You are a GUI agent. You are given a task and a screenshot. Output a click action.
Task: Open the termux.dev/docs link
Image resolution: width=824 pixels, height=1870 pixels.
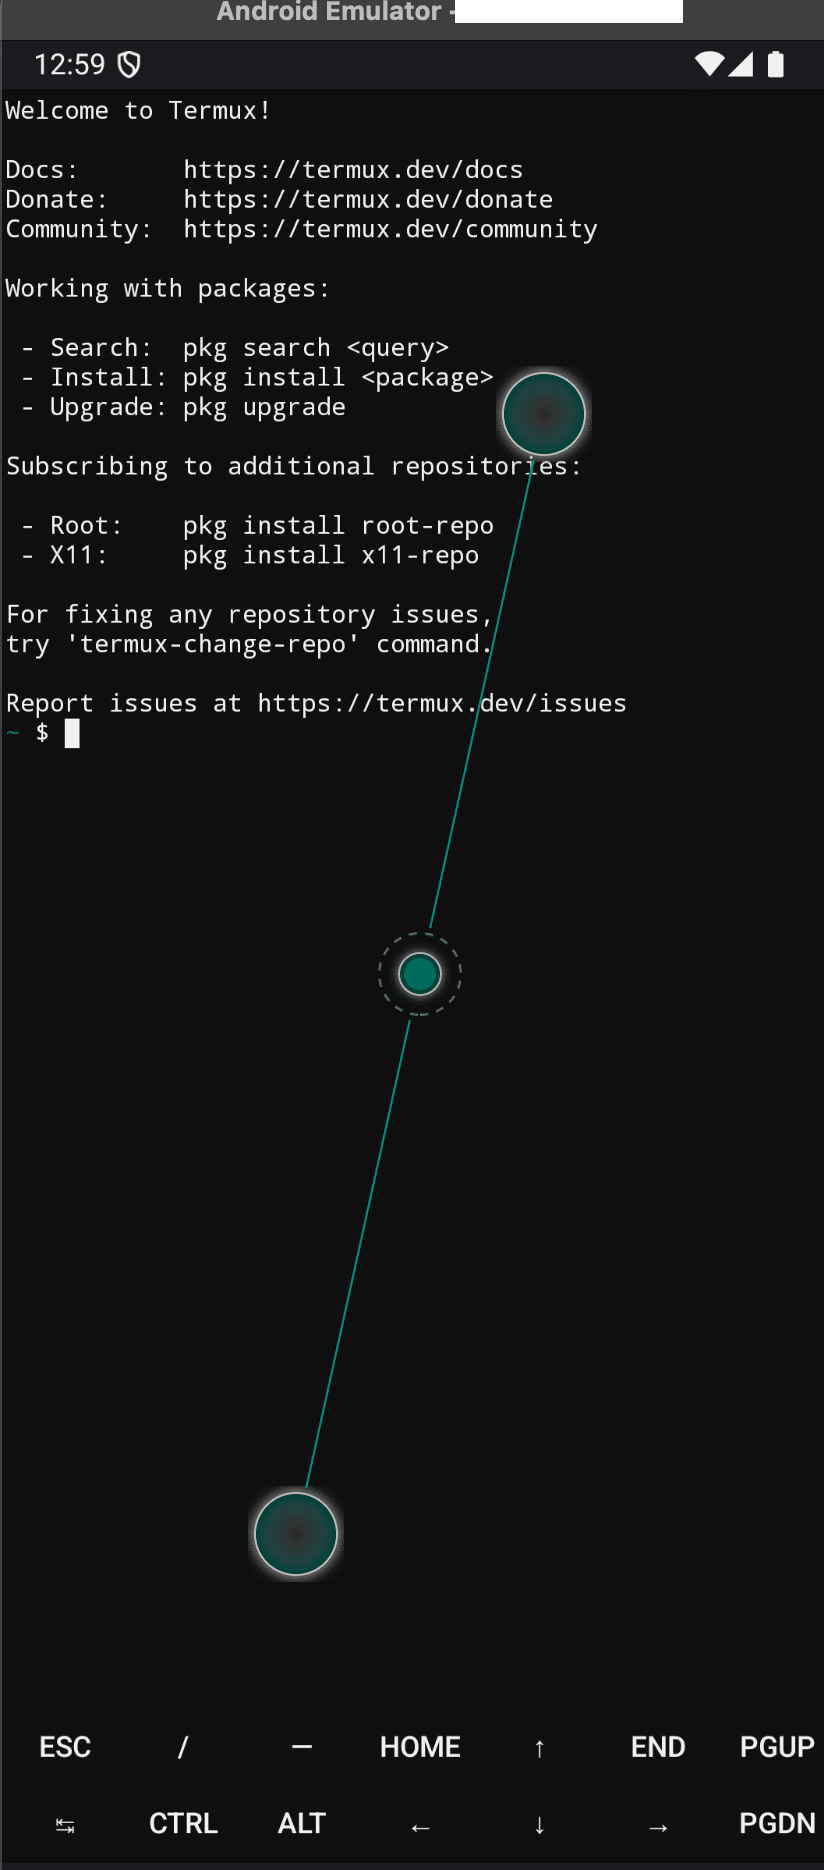tap(353, 169)
